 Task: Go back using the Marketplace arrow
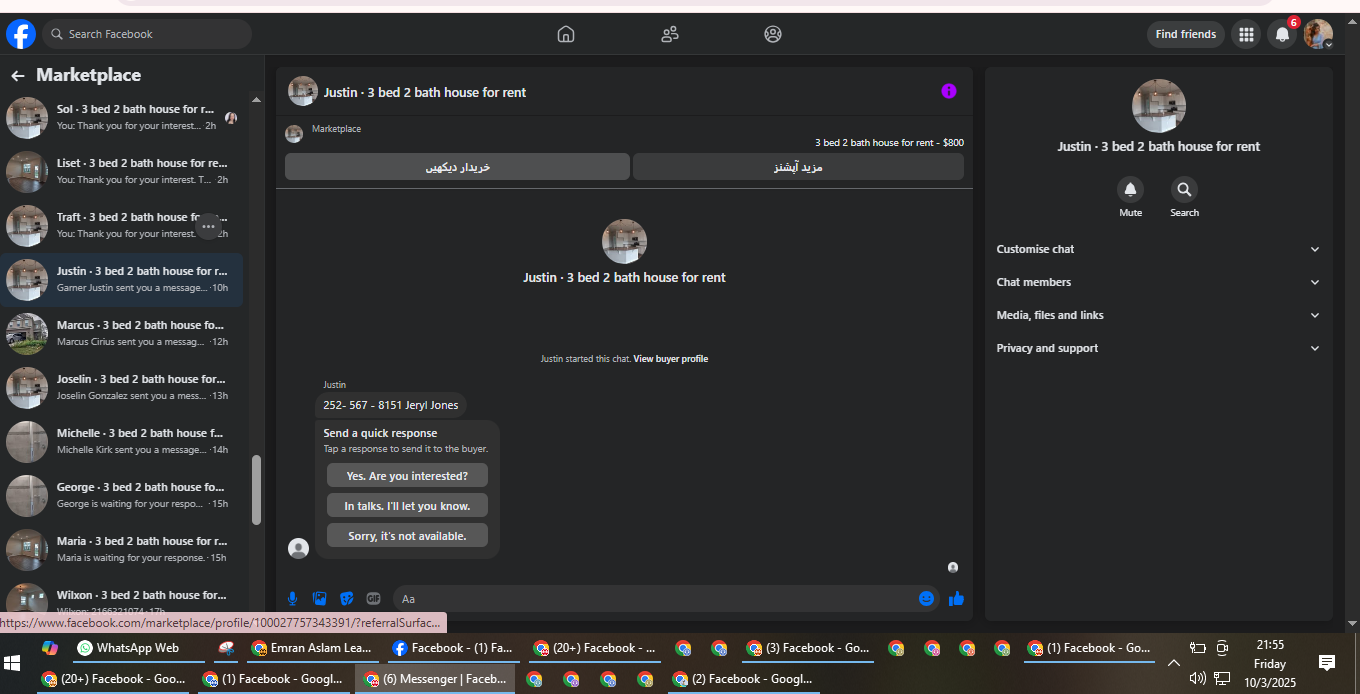pos(17,76)
